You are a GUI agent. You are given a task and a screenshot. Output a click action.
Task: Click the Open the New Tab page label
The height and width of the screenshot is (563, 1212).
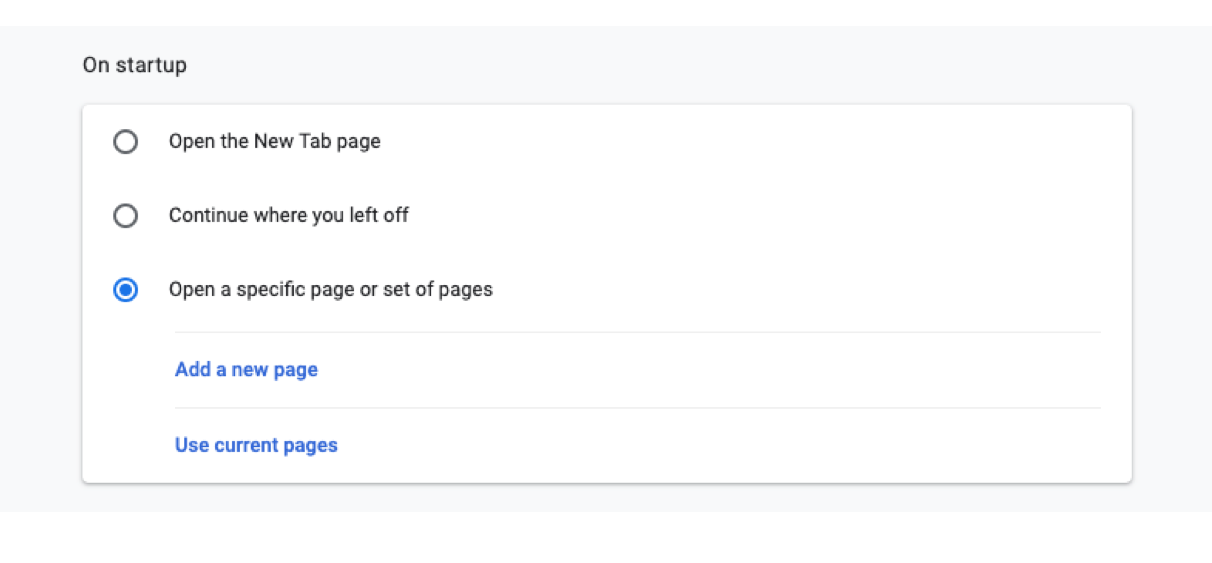[274, 142]
